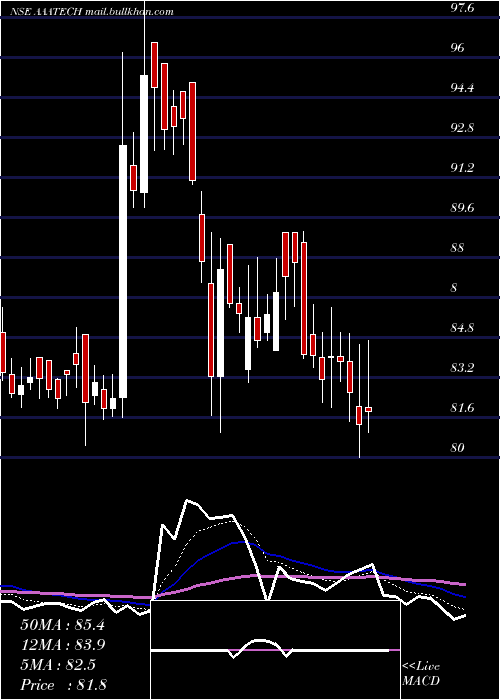The height and width of the screenshot is (700, 500).
Task: Click the 5MA : 82.5 reading
Action: pyautogui.click(x=58, y=665)
